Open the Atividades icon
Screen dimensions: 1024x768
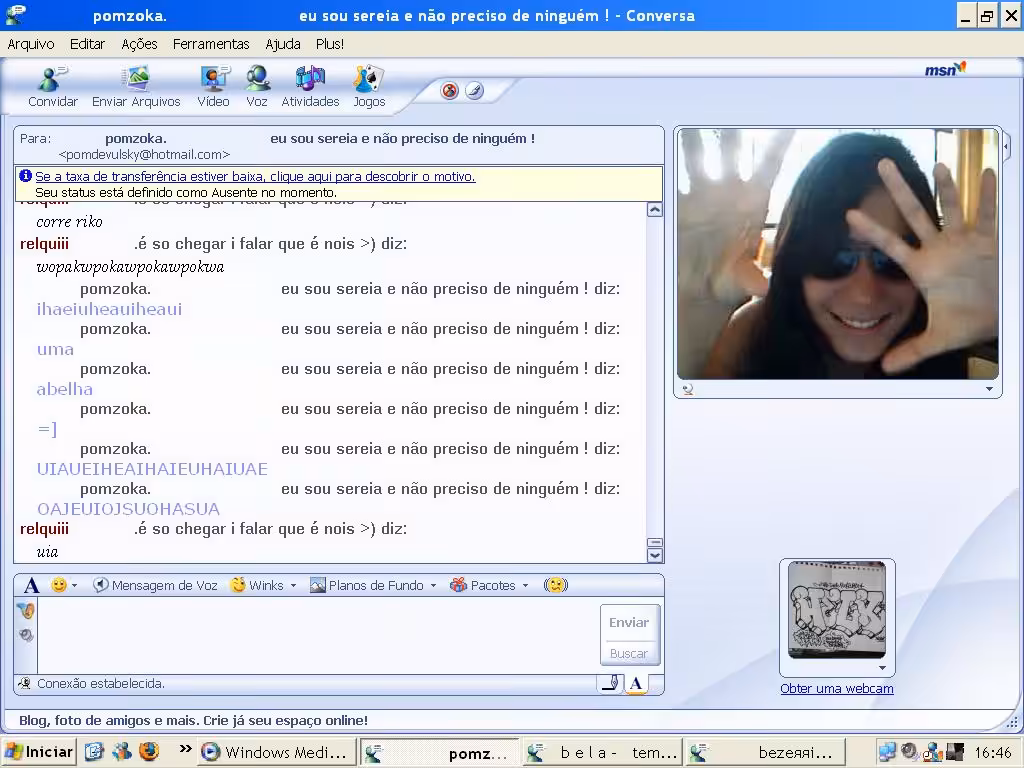pyautogui.click(x=310, y=86)
